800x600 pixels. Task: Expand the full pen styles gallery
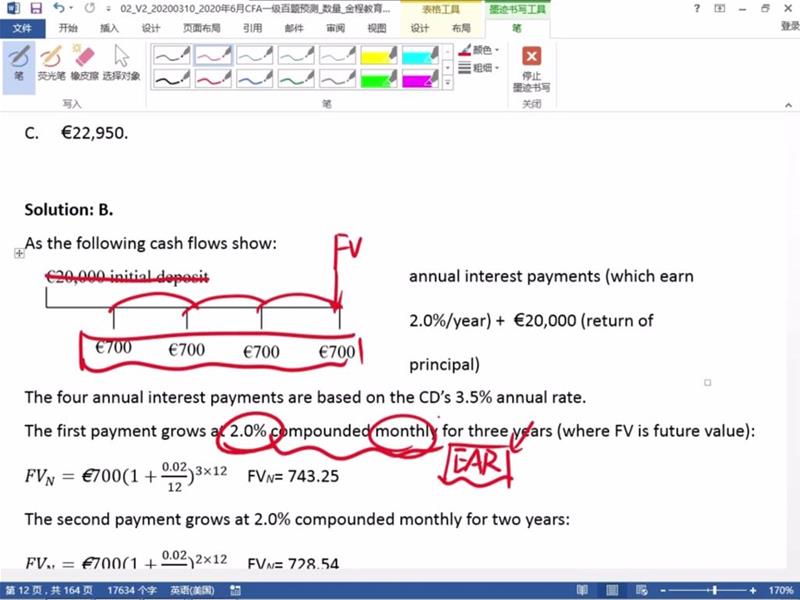[447, 83]
